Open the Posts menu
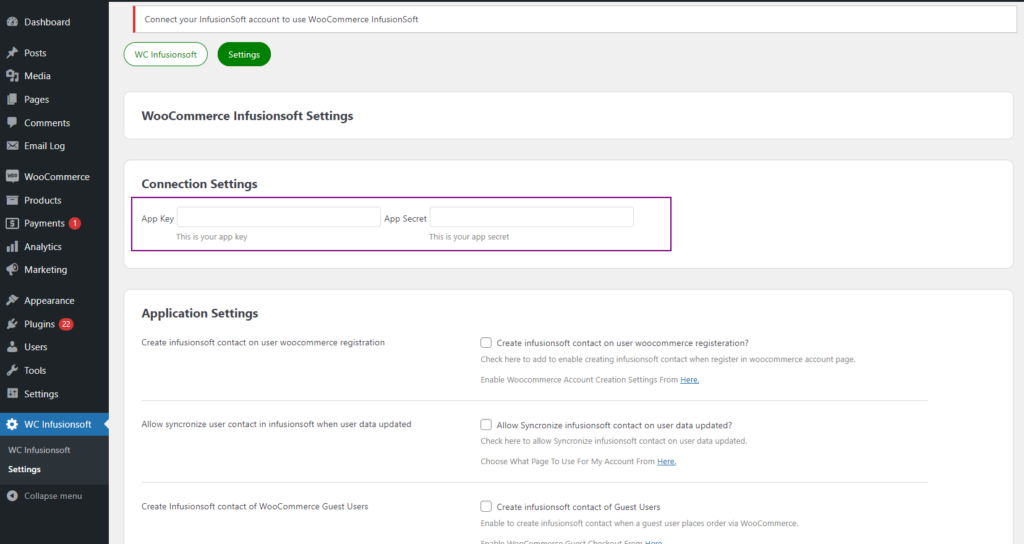This screenshot has height=544, width=1024. coord(54,53)
